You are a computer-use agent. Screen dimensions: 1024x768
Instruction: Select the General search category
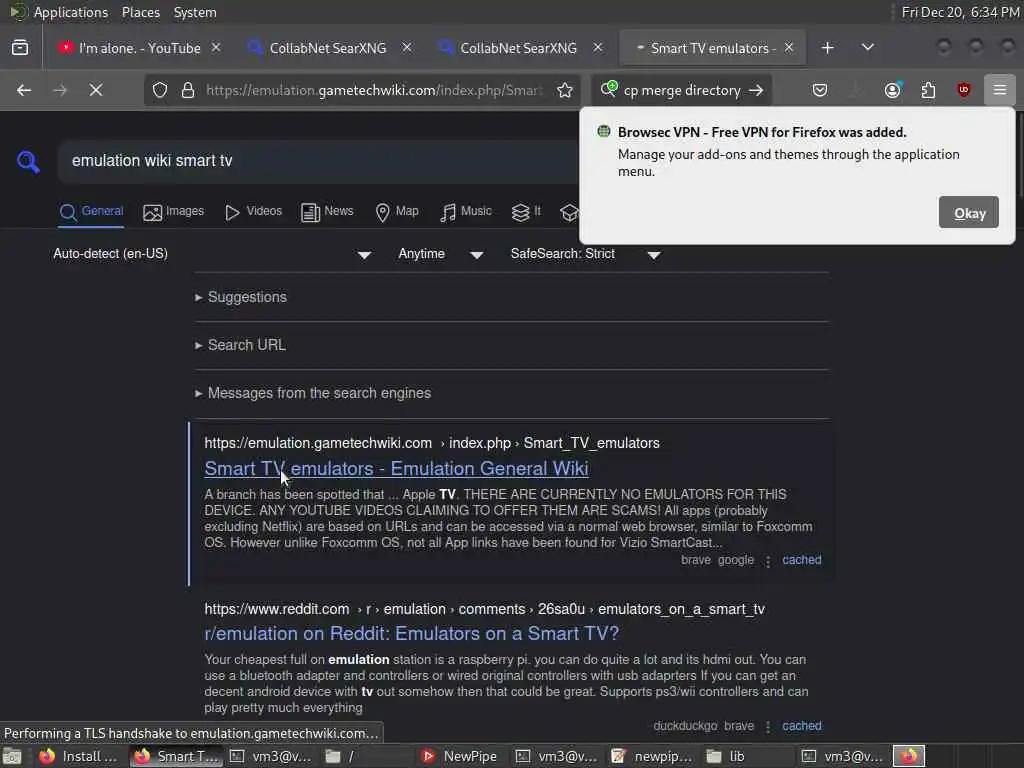point(91,212)
